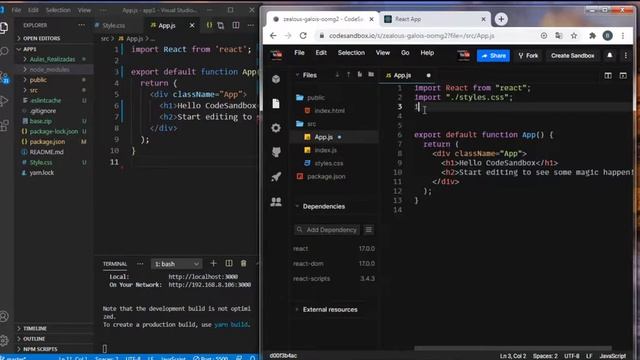Switch to React App browser tab

436,19
